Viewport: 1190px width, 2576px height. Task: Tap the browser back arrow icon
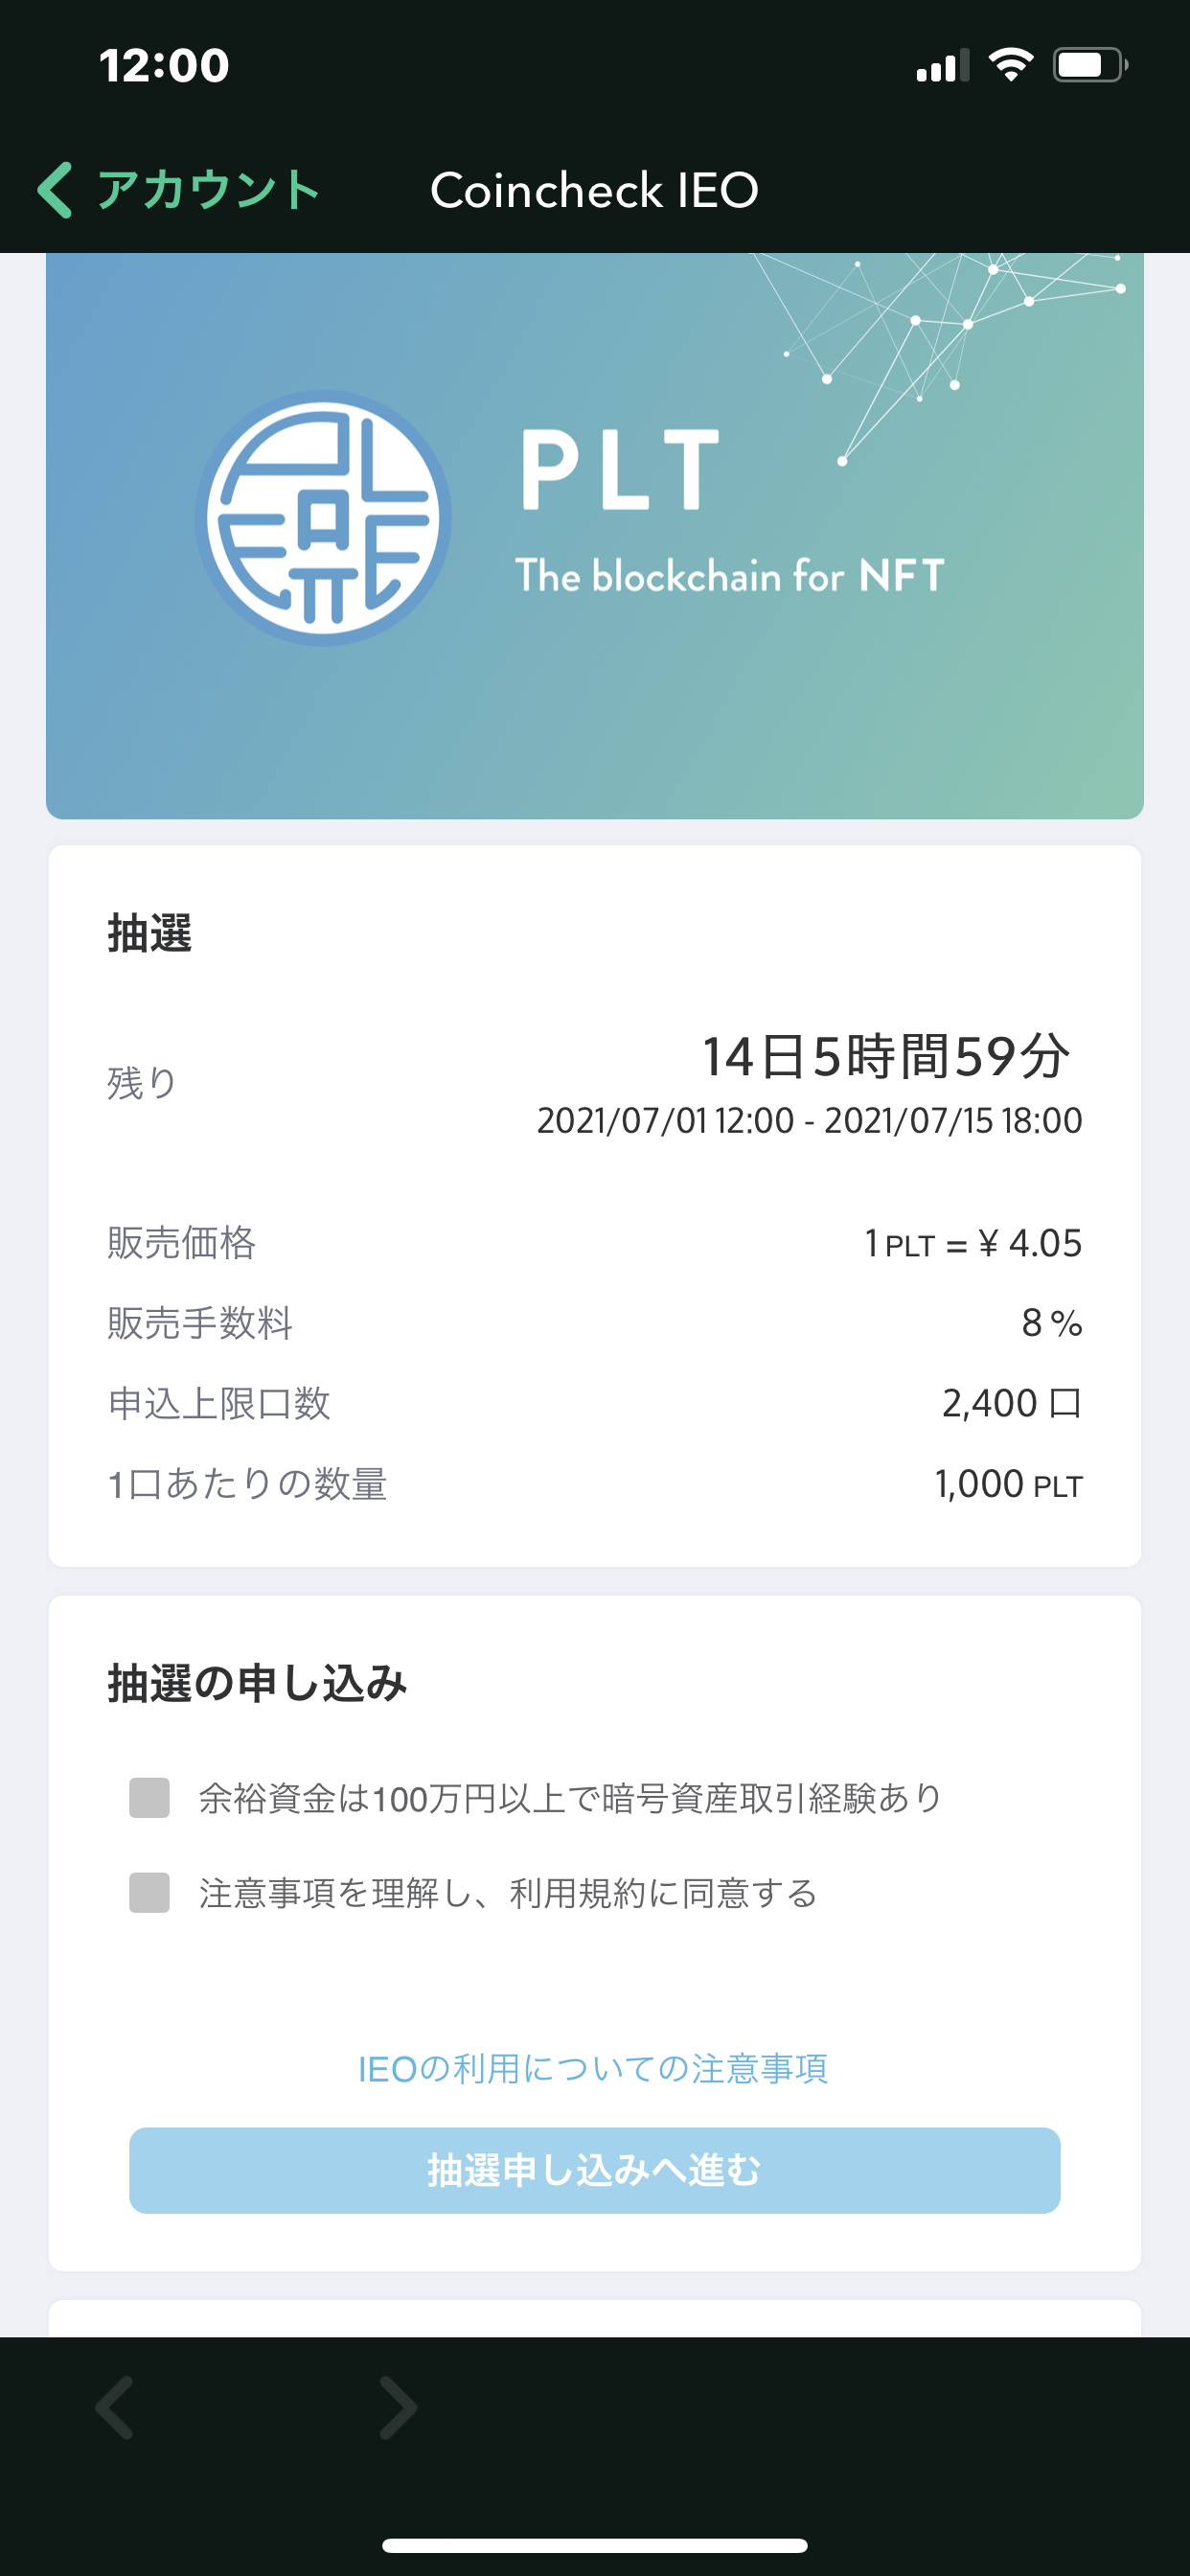(114, 2408)
